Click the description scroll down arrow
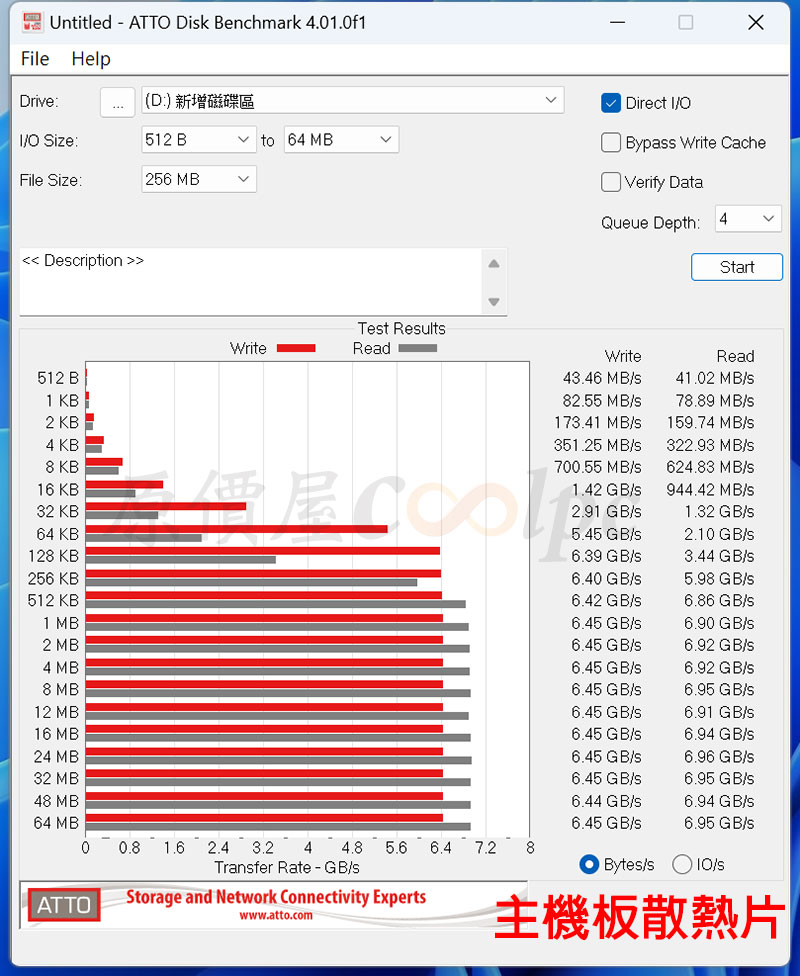 [x=494, y=302]
